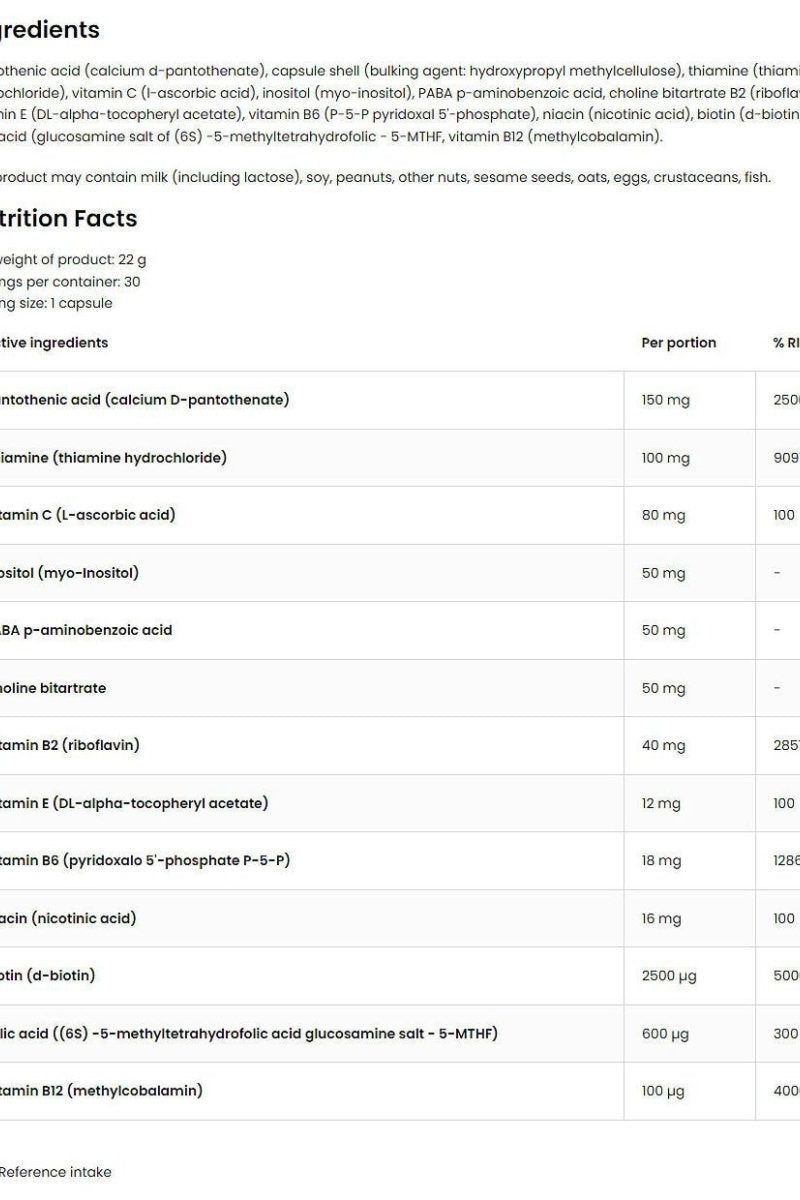Click the Ingredients section heading
800x1200 pixels.
(48, 30)
